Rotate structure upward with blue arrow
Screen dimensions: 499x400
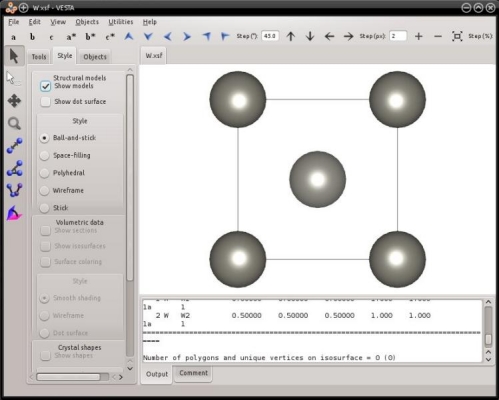click(x=129, y=36)
